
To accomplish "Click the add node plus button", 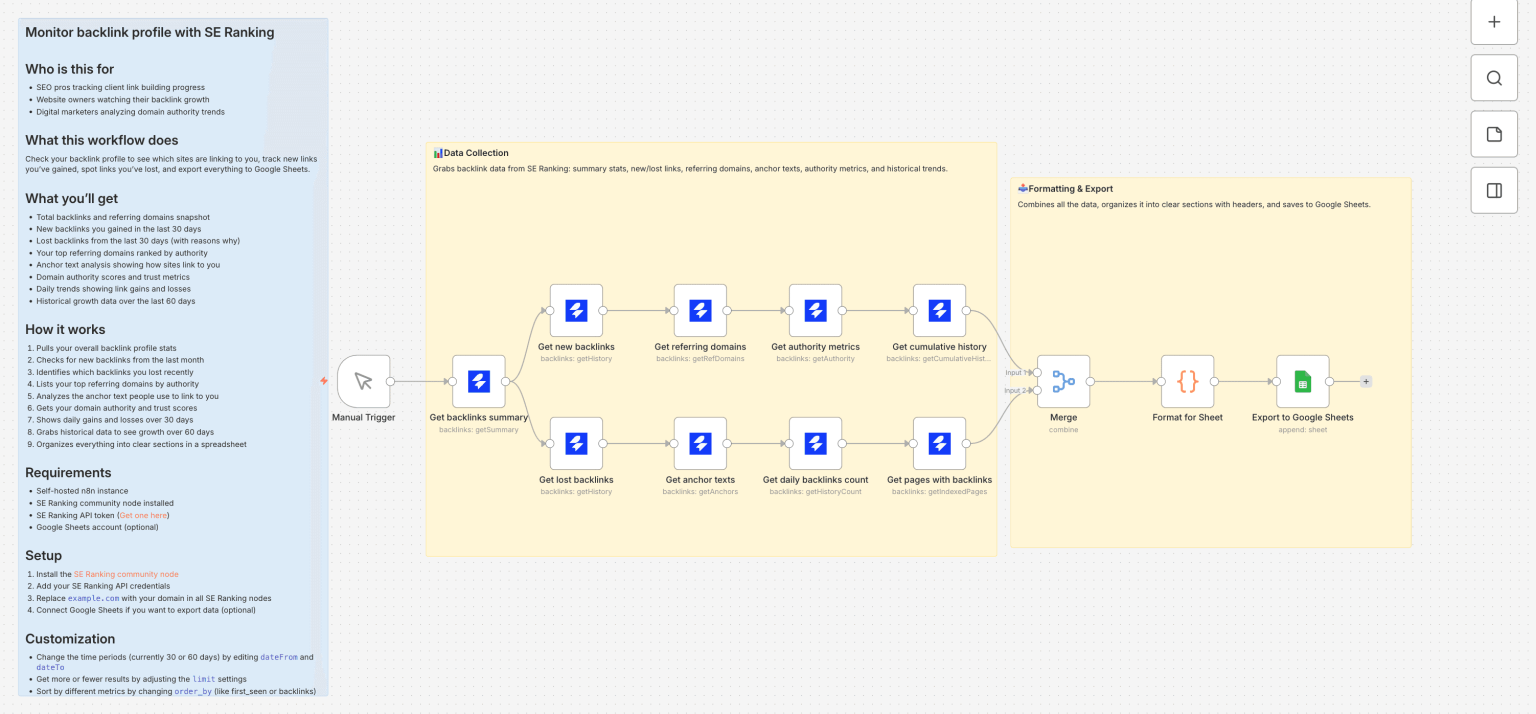I will pyautogui.click(x=1494, y=22).
